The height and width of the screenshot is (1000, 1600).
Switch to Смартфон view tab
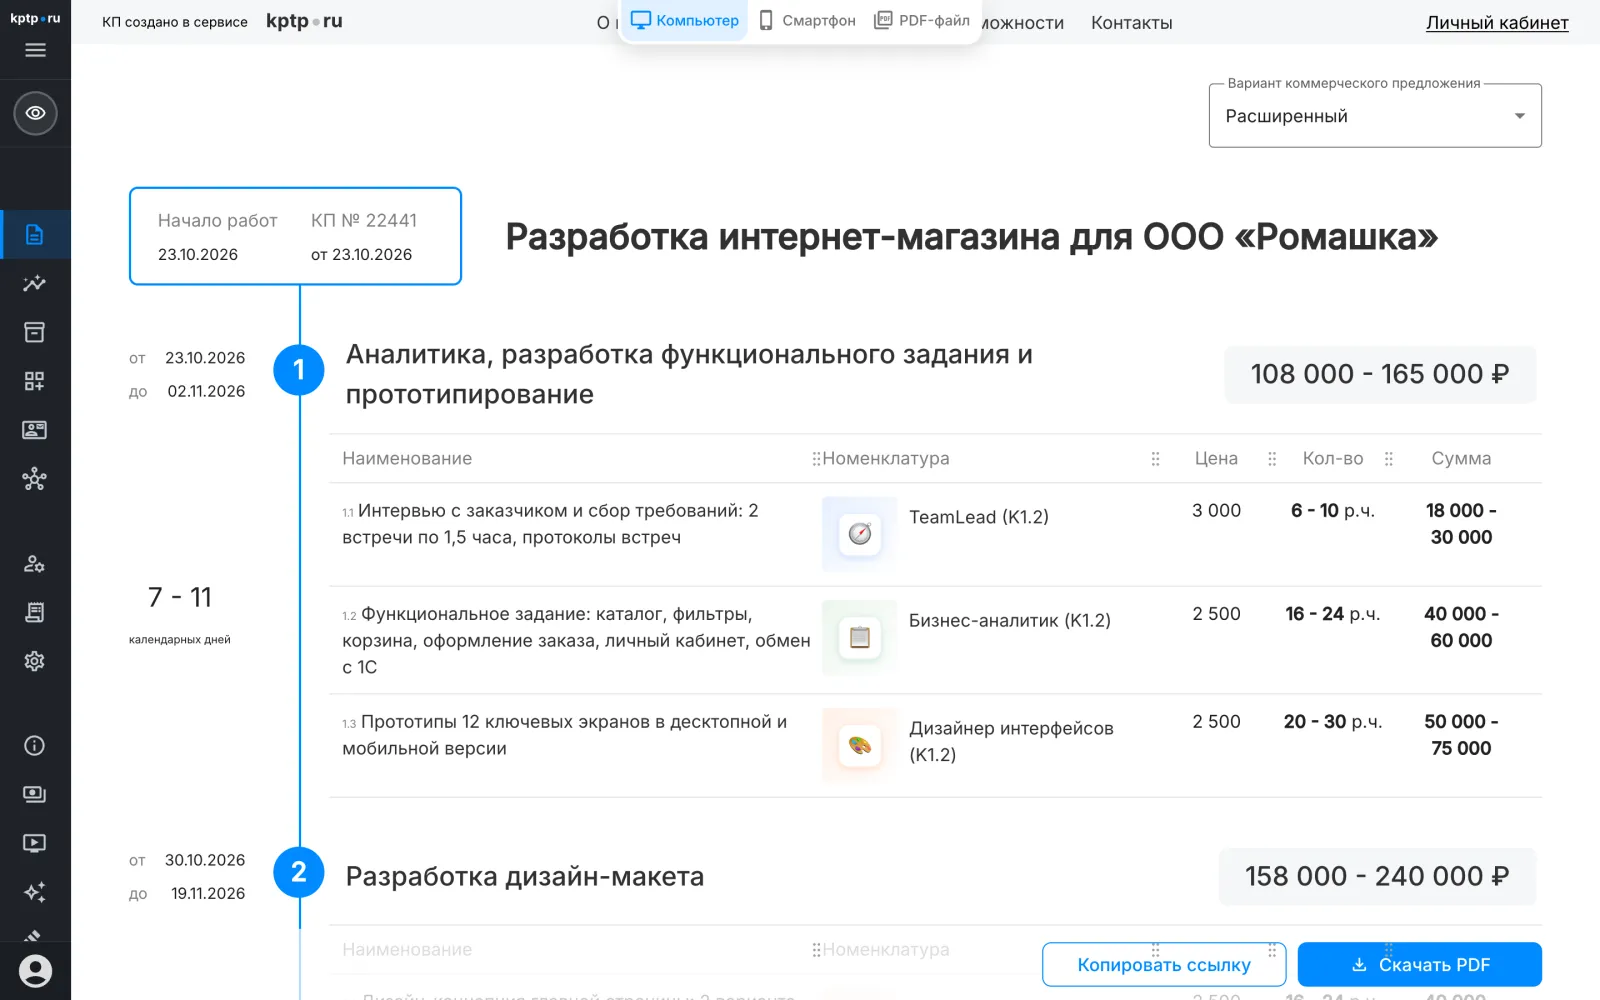[x=807, y=20]
